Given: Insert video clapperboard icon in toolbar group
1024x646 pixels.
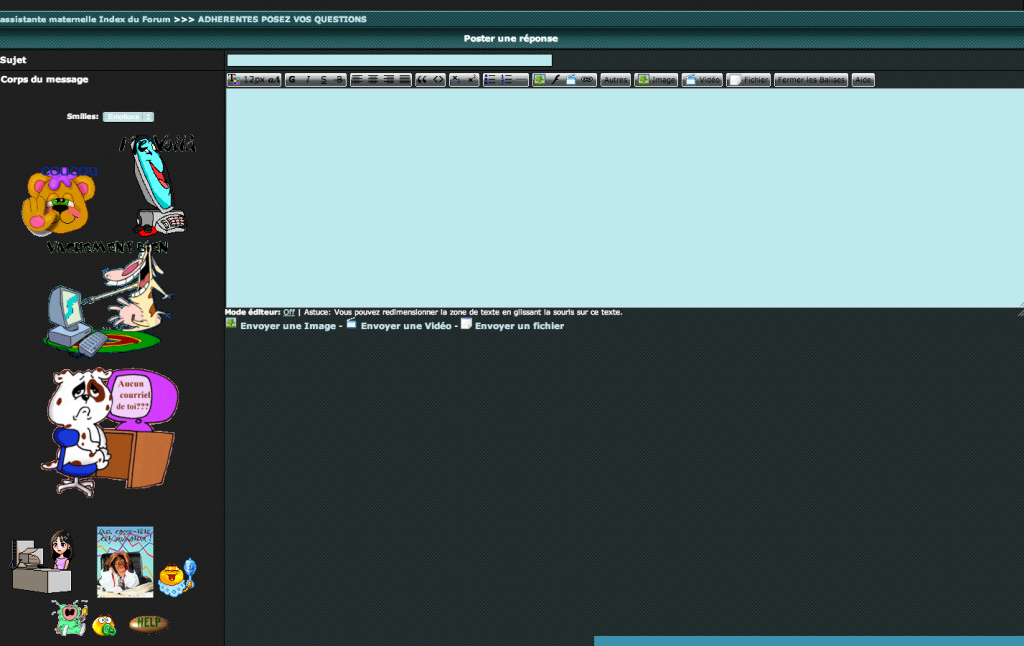Looking at the screenshot, I should tap(571, 80).
